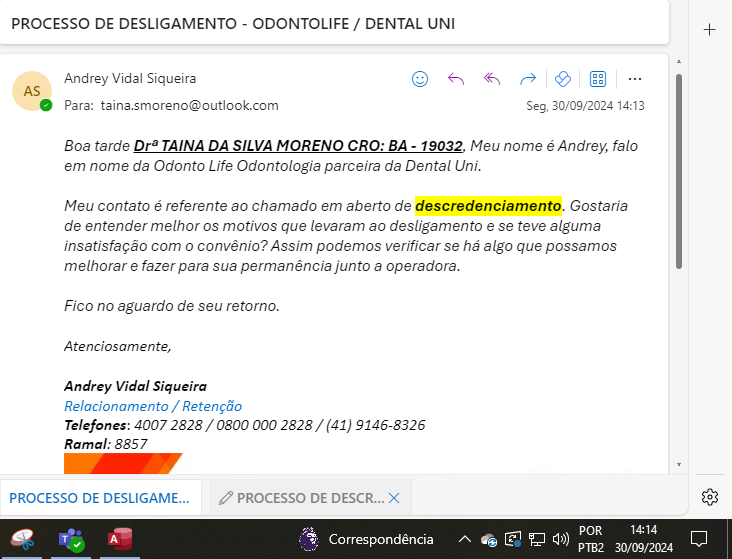
Task: Click the Ramal: 8857 line
Action: [x=106, y=444]
